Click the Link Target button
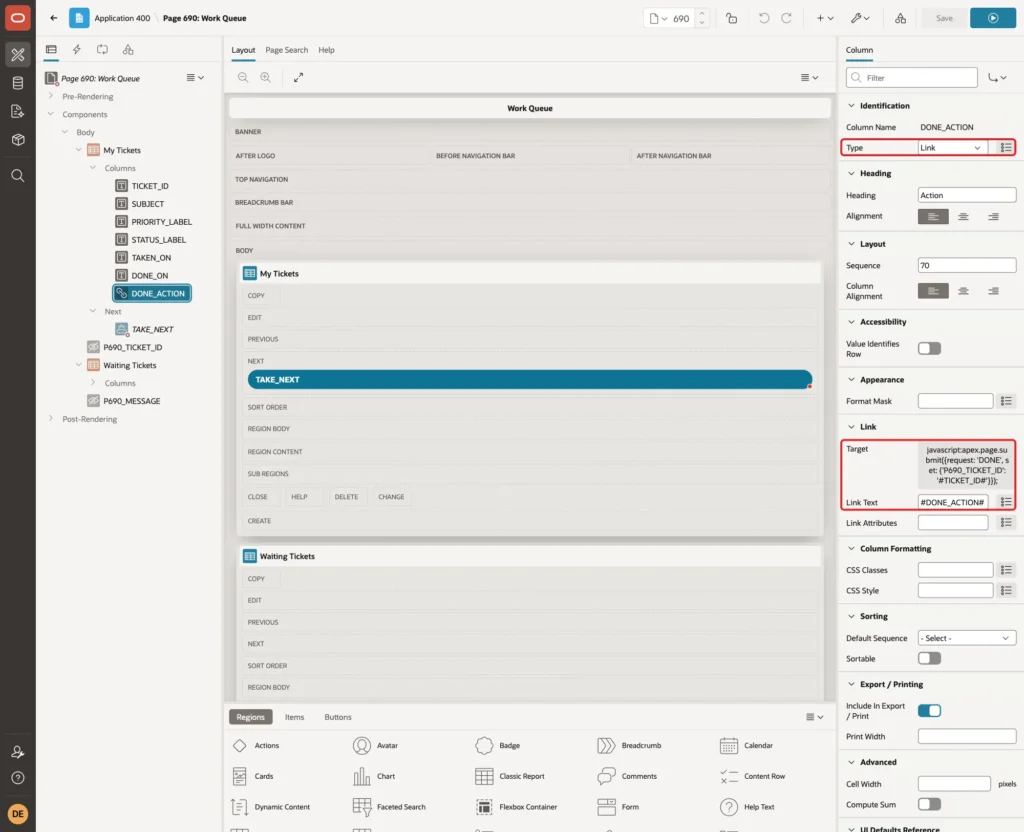1024x832 pixels. coord(966,466)
